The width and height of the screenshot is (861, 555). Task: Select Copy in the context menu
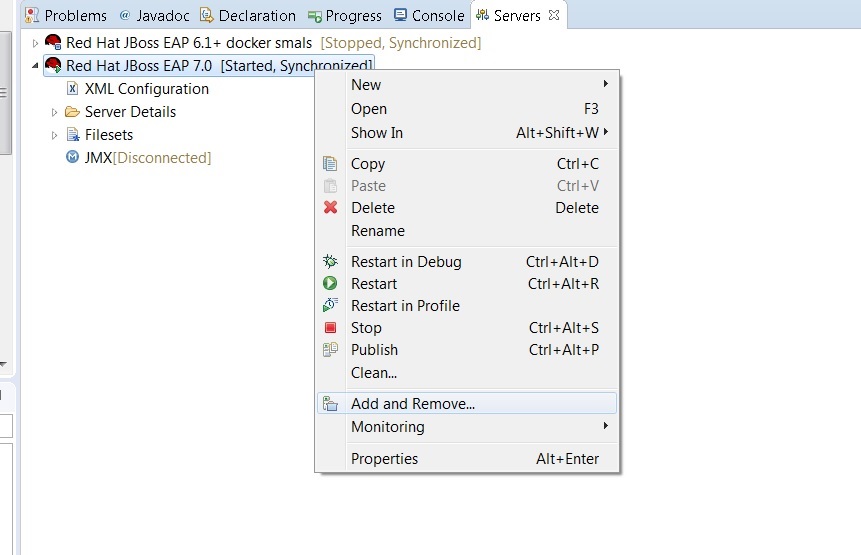click(467, 164)
